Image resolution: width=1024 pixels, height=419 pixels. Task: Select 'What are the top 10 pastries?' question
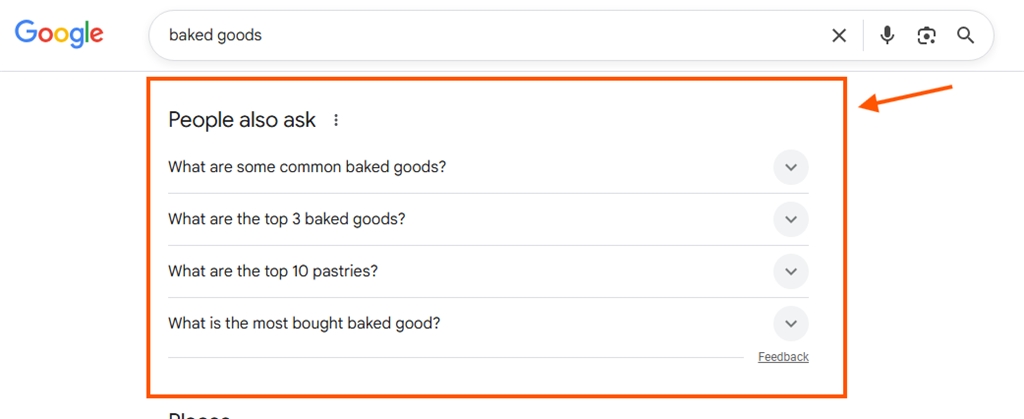click(x=273, y=271)
